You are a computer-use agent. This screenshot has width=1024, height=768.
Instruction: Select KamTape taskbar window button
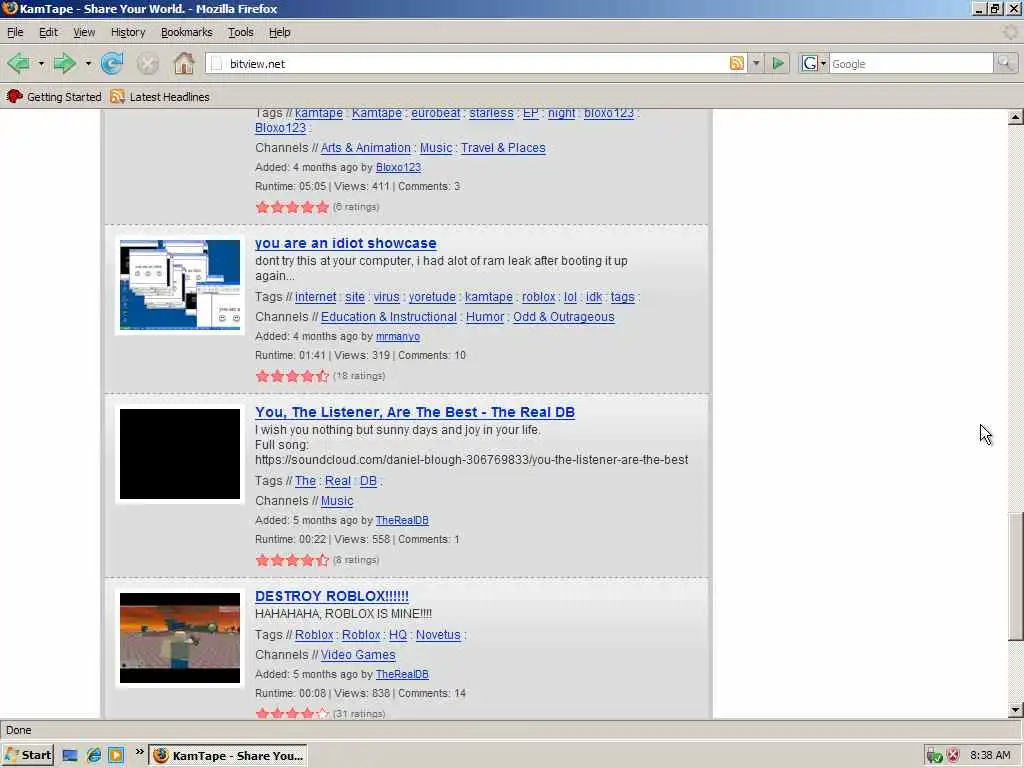click(x=229, y=756)
